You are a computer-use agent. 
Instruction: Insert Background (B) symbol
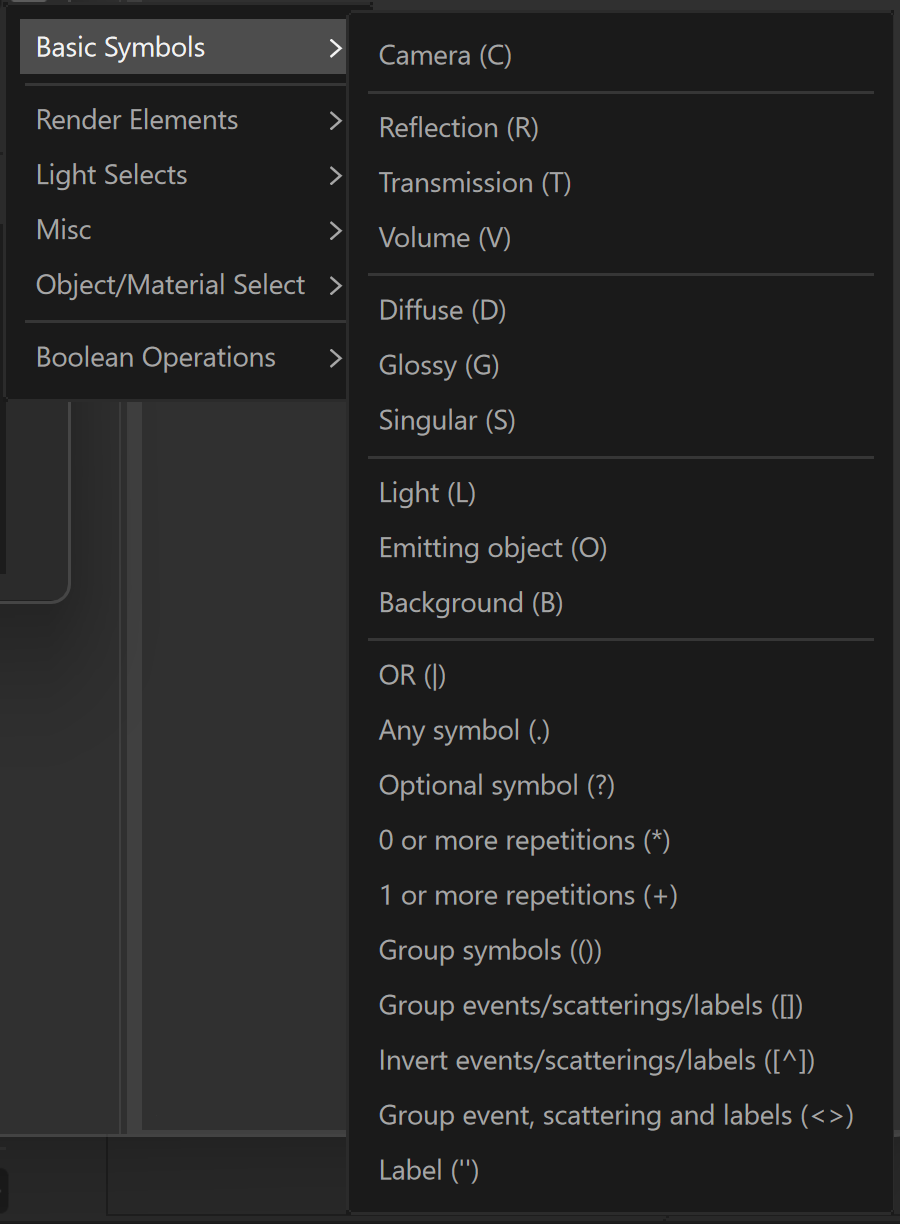tap(621, 603)
